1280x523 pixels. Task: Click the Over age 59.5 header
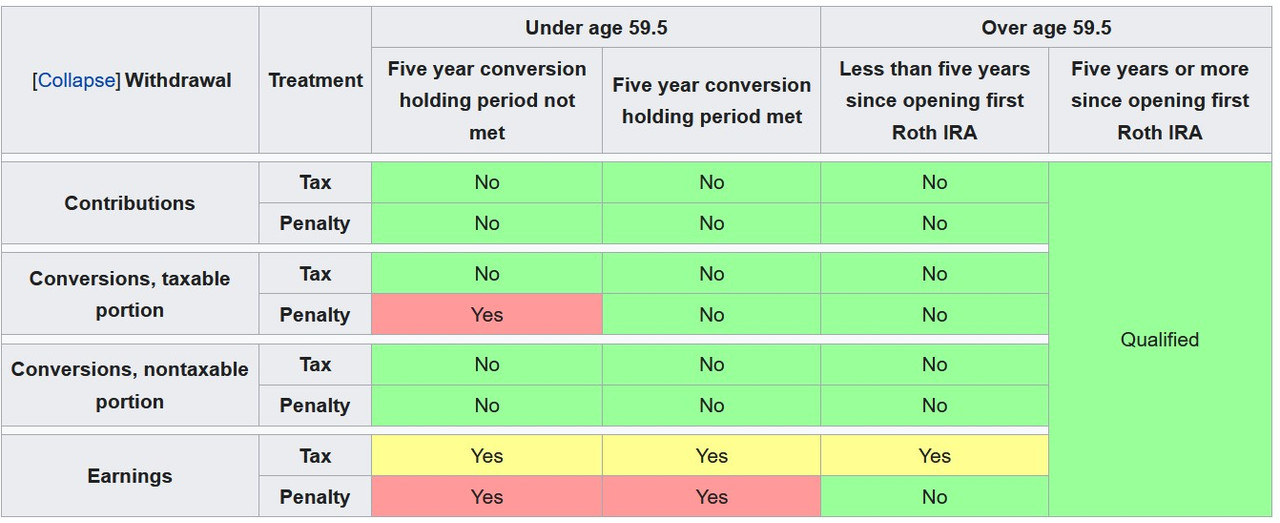[x=1046, y=28]
